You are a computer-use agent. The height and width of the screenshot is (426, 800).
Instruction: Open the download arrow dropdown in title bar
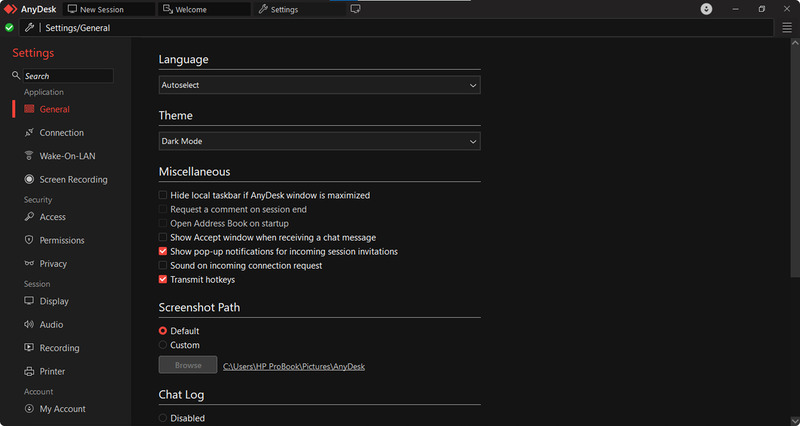[x=706, y=9]
